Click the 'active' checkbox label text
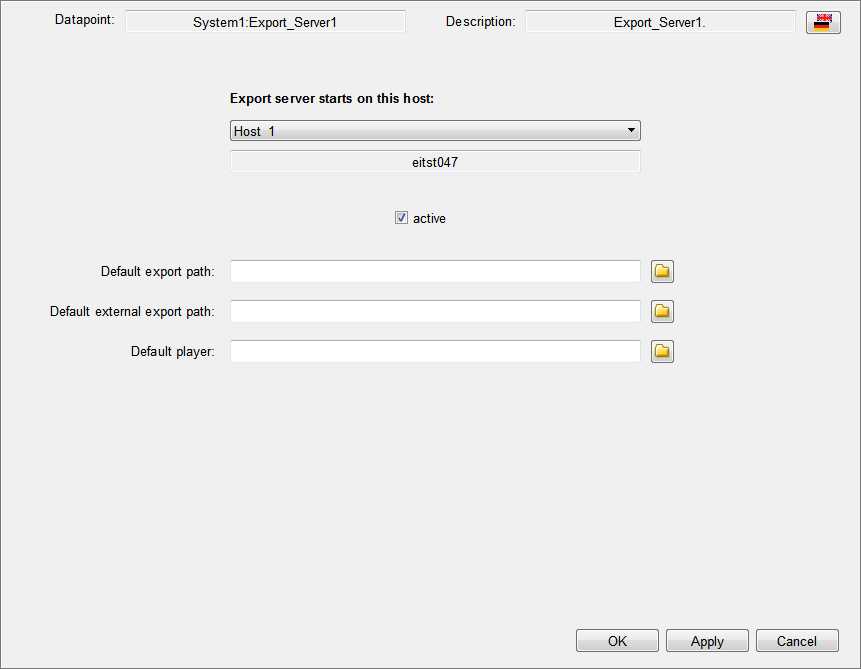 tap(429, 218)
